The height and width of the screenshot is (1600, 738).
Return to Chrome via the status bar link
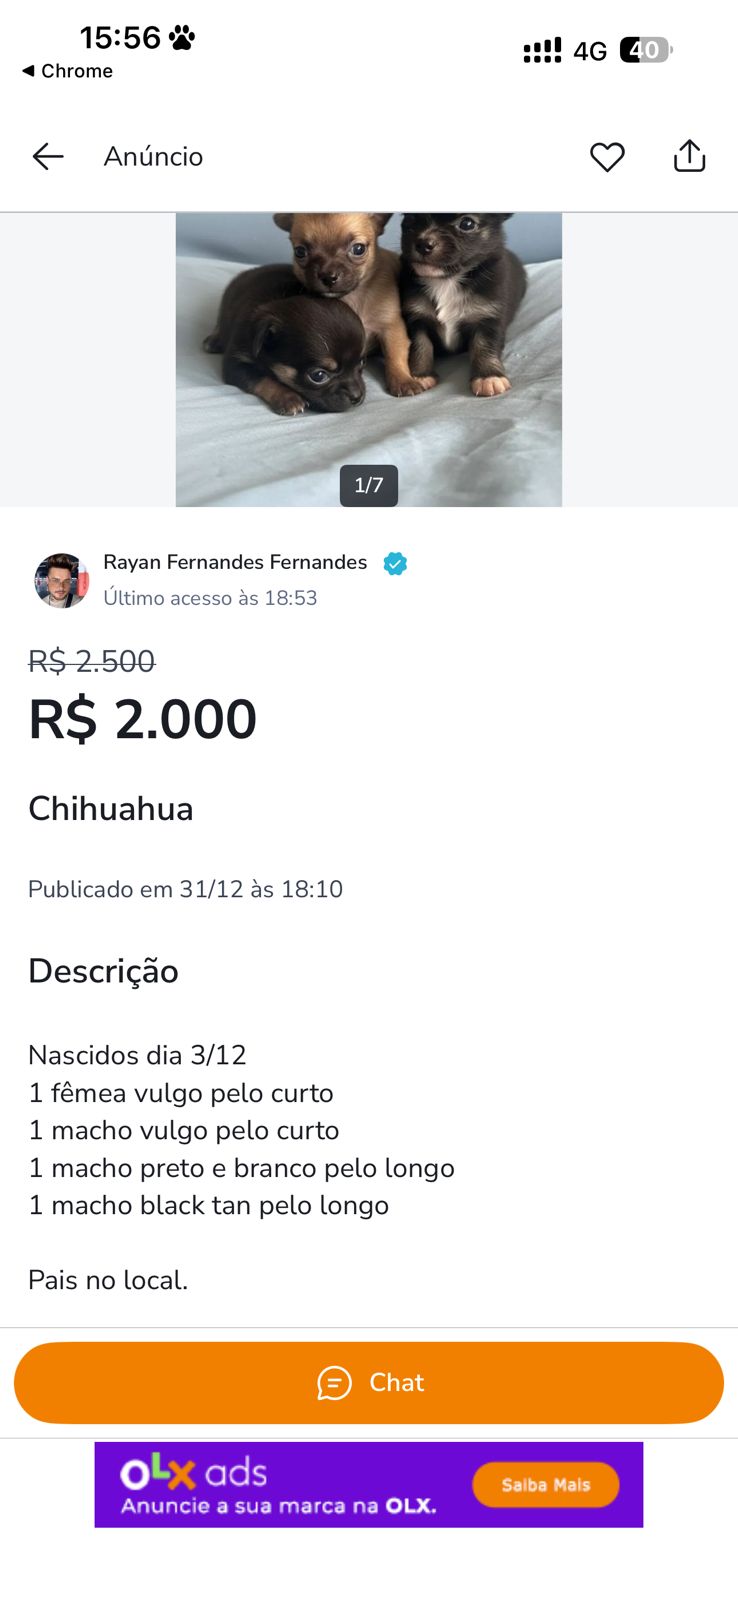pyautogui.click(x=68, y=71)
